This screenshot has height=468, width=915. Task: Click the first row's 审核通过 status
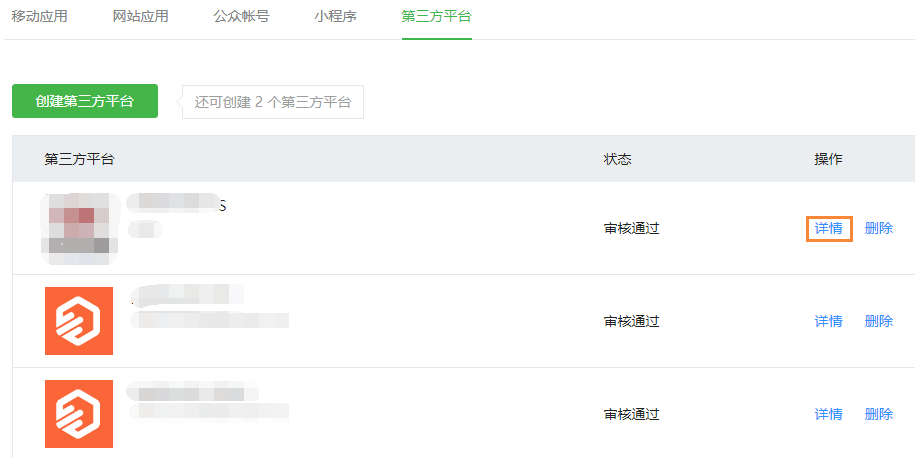pyautogui.click(x=632, y=228)
